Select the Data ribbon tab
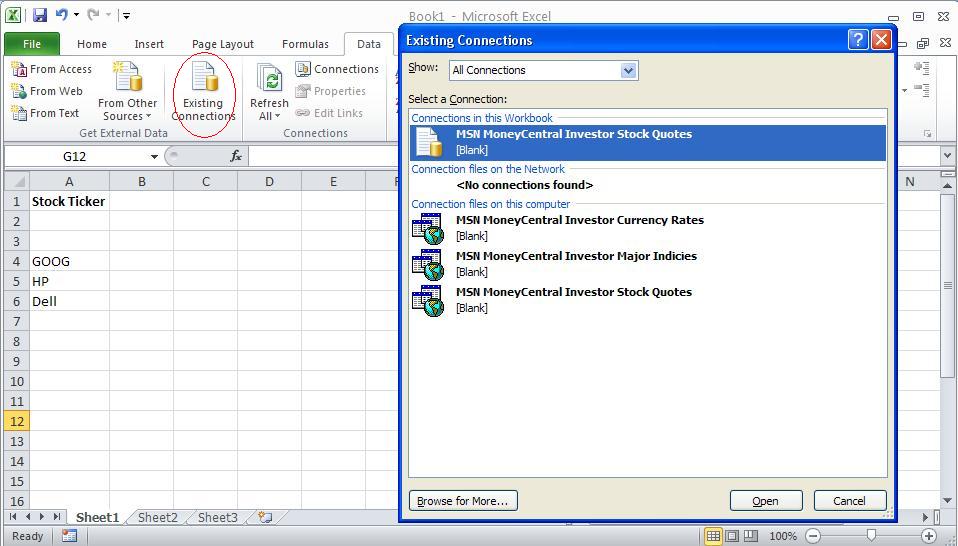Screen dimensions: 958x546 [x=368, y=44]
